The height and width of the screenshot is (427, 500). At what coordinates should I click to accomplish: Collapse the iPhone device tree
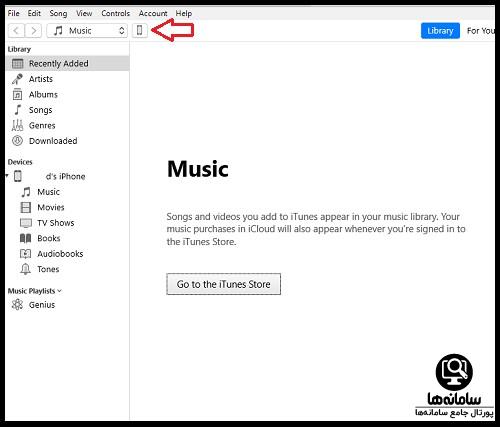pyautogui.click(x=7, y=176)
